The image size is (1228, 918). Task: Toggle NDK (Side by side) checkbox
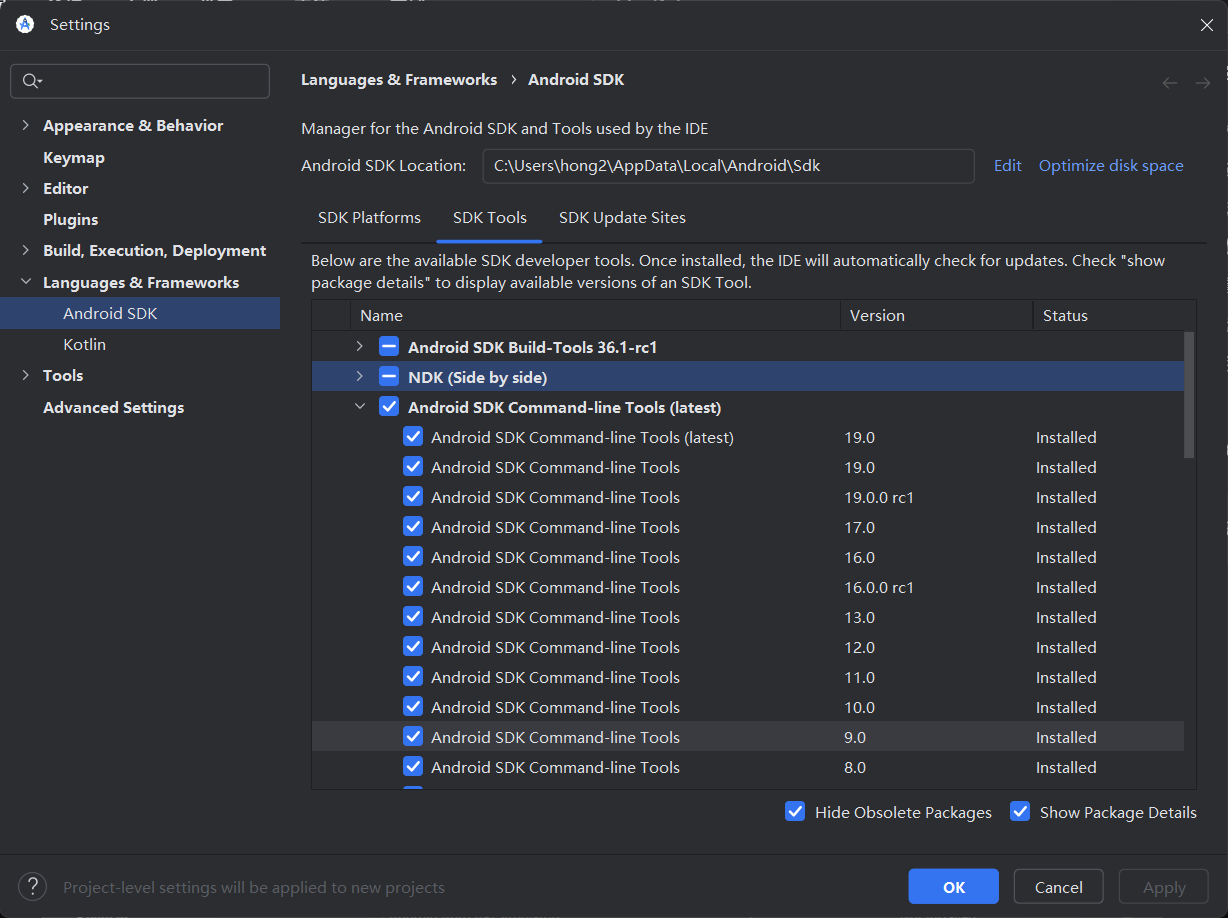389,377
